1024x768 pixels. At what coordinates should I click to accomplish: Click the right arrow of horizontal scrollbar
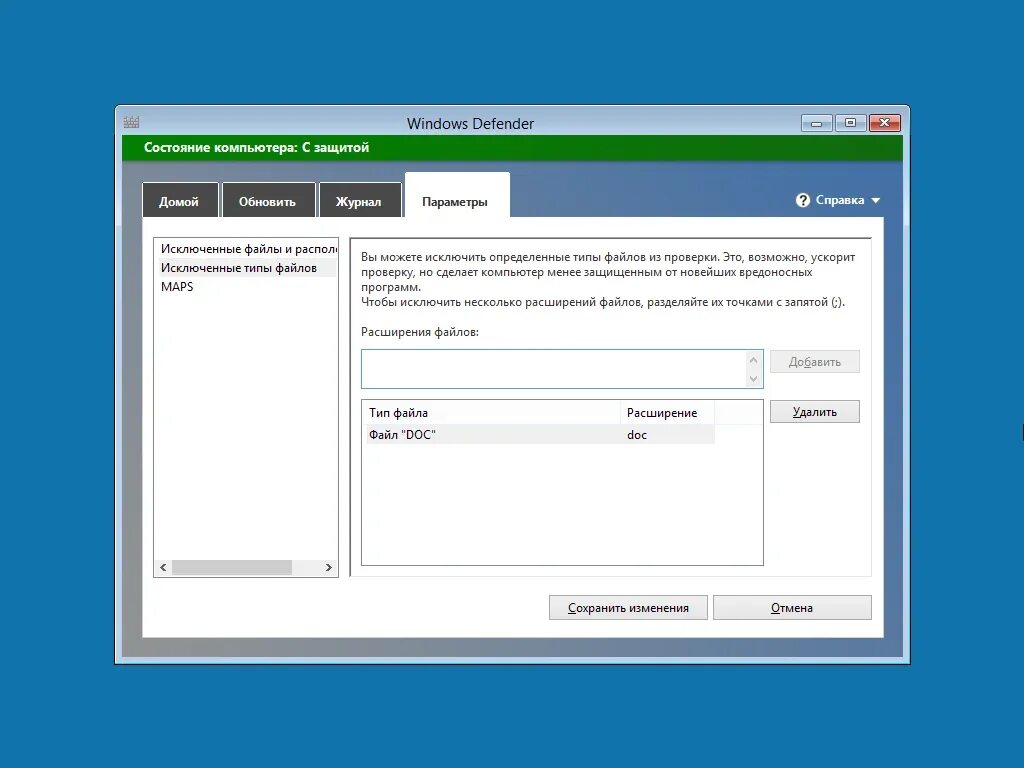(327, 567)
